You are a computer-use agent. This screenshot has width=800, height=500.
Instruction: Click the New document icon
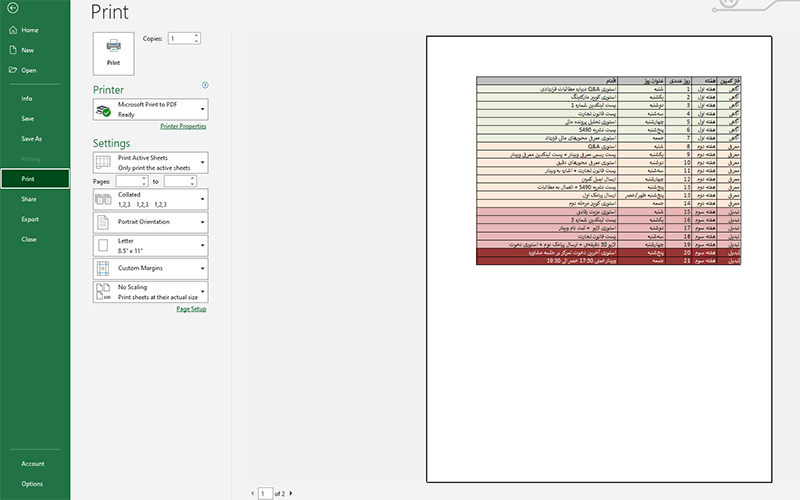coord(13,50)
